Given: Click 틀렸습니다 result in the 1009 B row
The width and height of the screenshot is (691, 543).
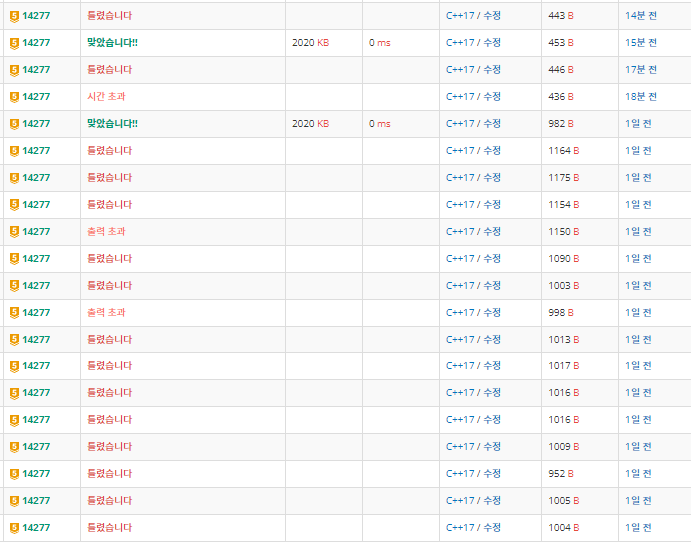Looking at the screenshot, I should (x=109, y=447).
